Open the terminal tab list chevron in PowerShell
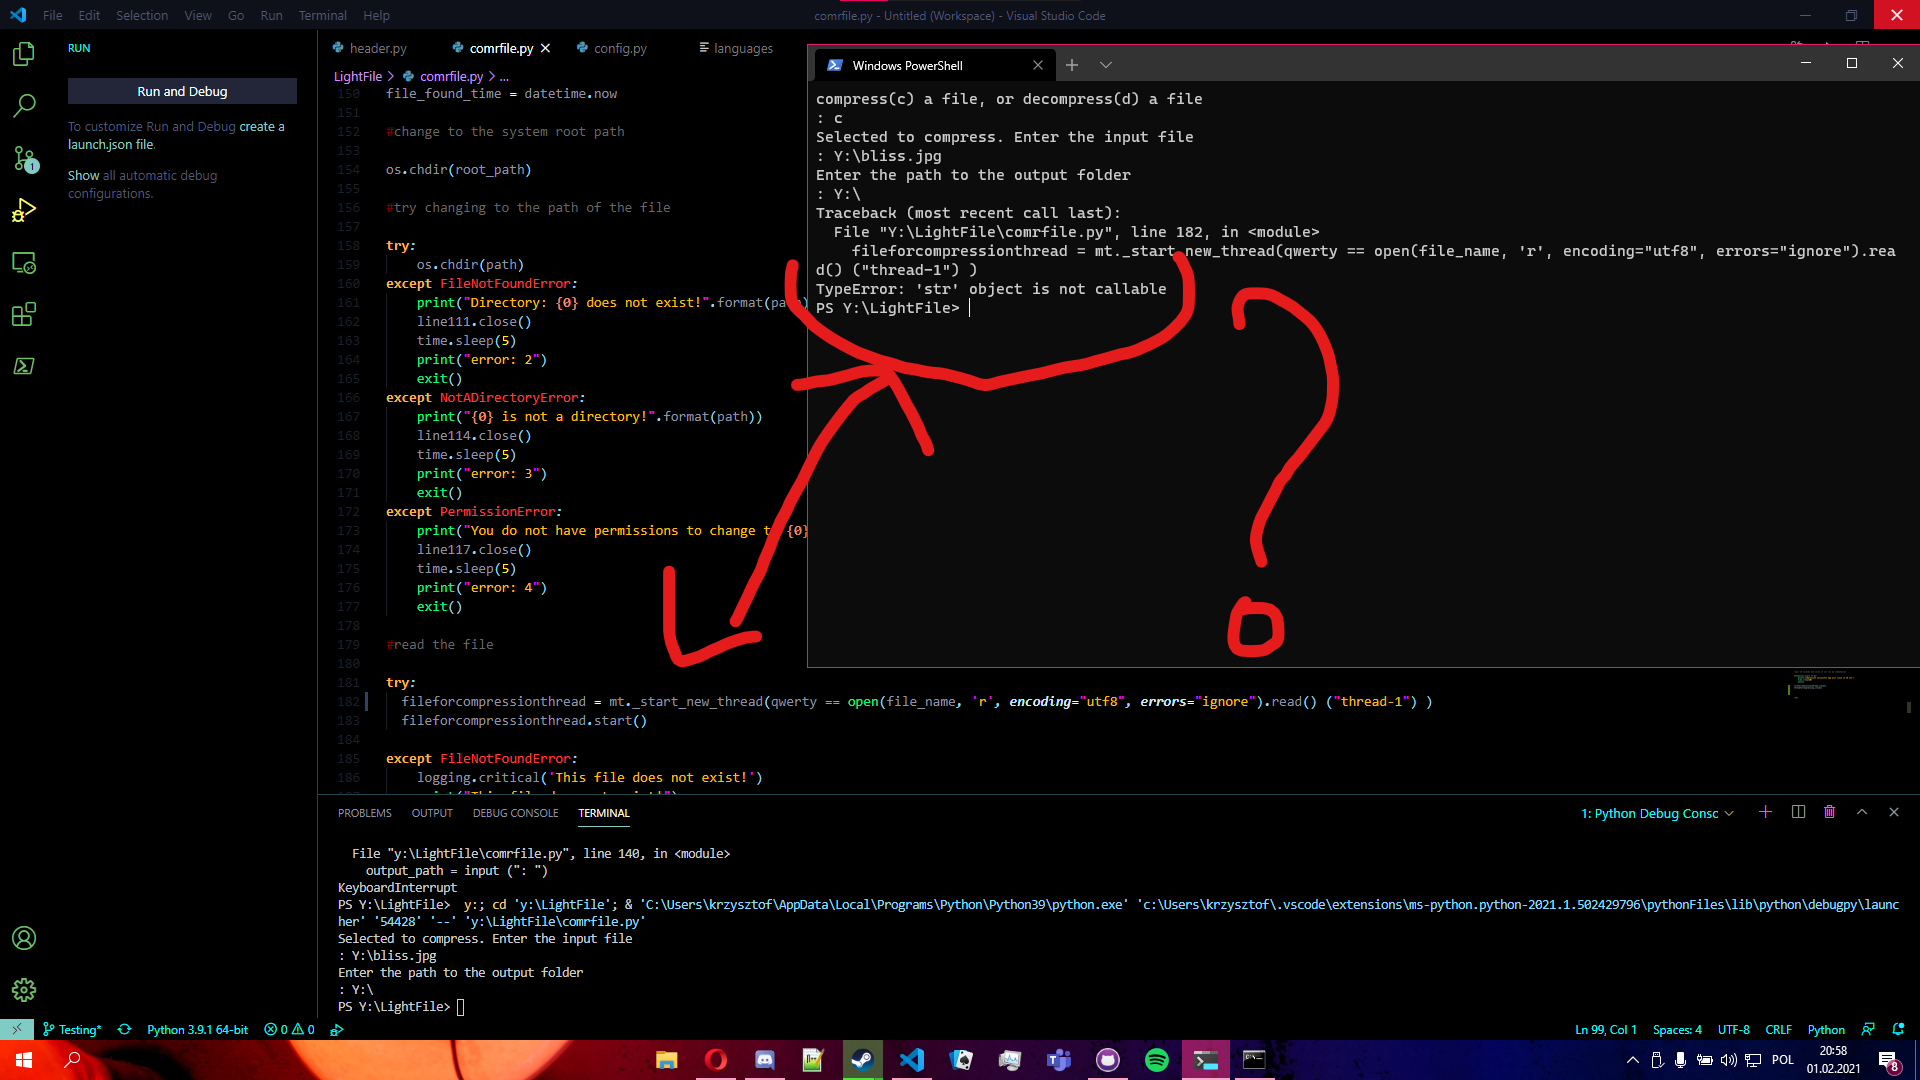This screenshot has height=1080, width=1920. (x=1106, y=65)
